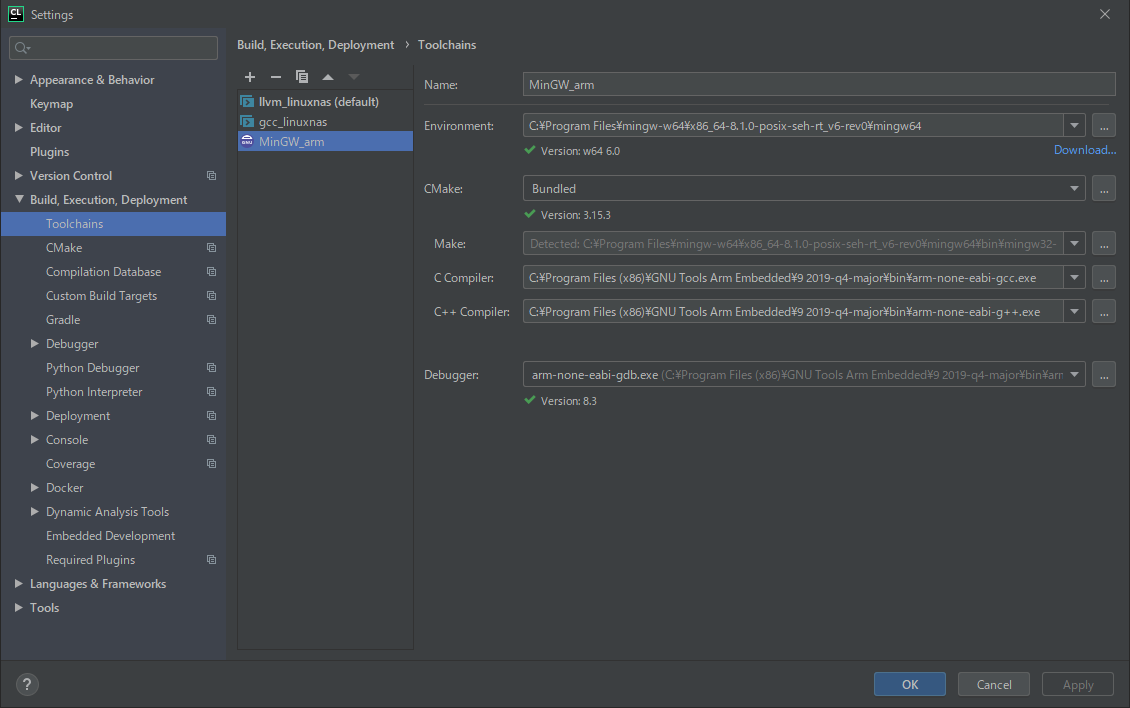Image resolution: width=1130 pixels, height=708 pixels.
Task: Open the CMake Bundled dropdown
Action: (x=1074, y=188)
